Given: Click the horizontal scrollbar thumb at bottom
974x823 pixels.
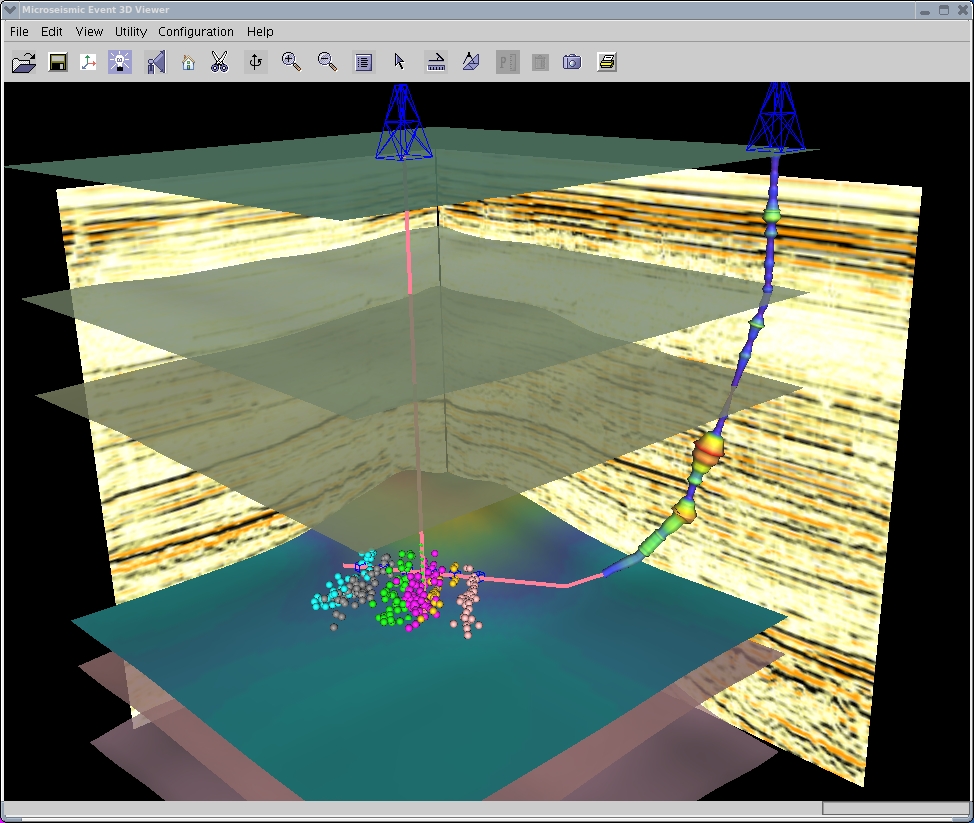Looking at the screenshot, I should click(x=893, y=808).
